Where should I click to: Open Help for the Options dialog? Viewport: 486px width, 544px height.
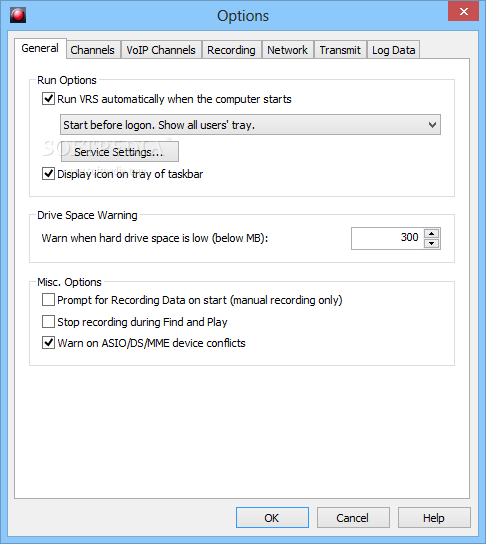pyautogui.click(x=434, y=518)
